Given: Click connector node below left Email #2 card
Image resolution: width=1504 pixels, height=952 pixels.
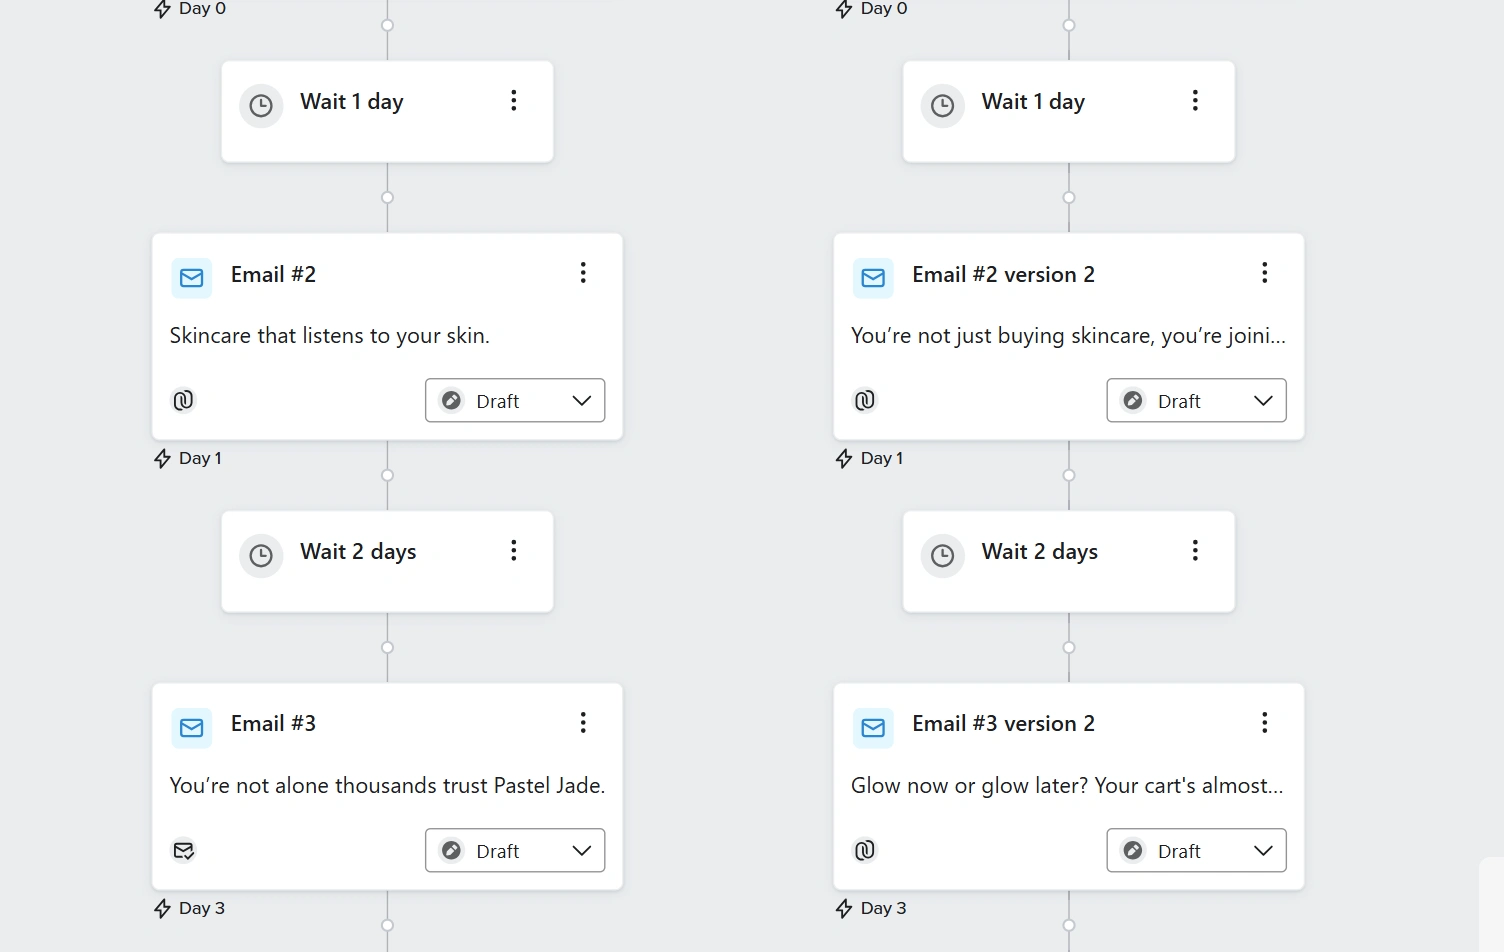Looking at the screenshot, I should point(387,475).
